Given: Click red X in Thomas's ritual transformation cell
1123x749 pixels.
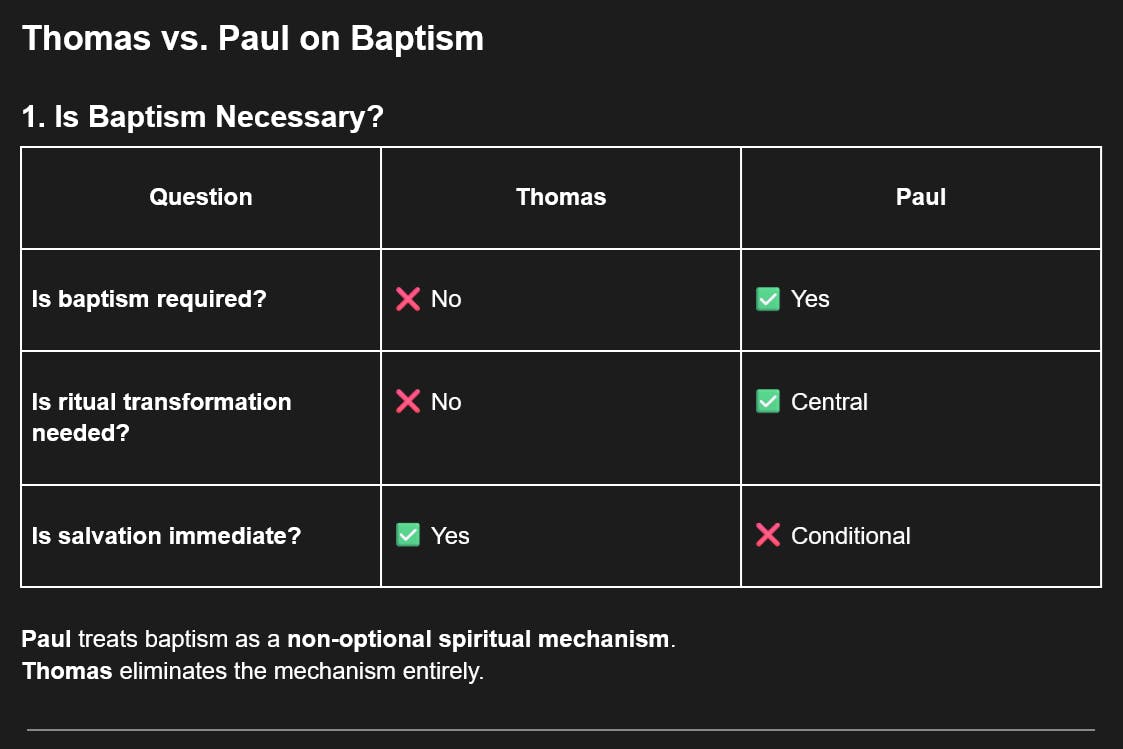Looking at the screenshot, I should (408, 402).
